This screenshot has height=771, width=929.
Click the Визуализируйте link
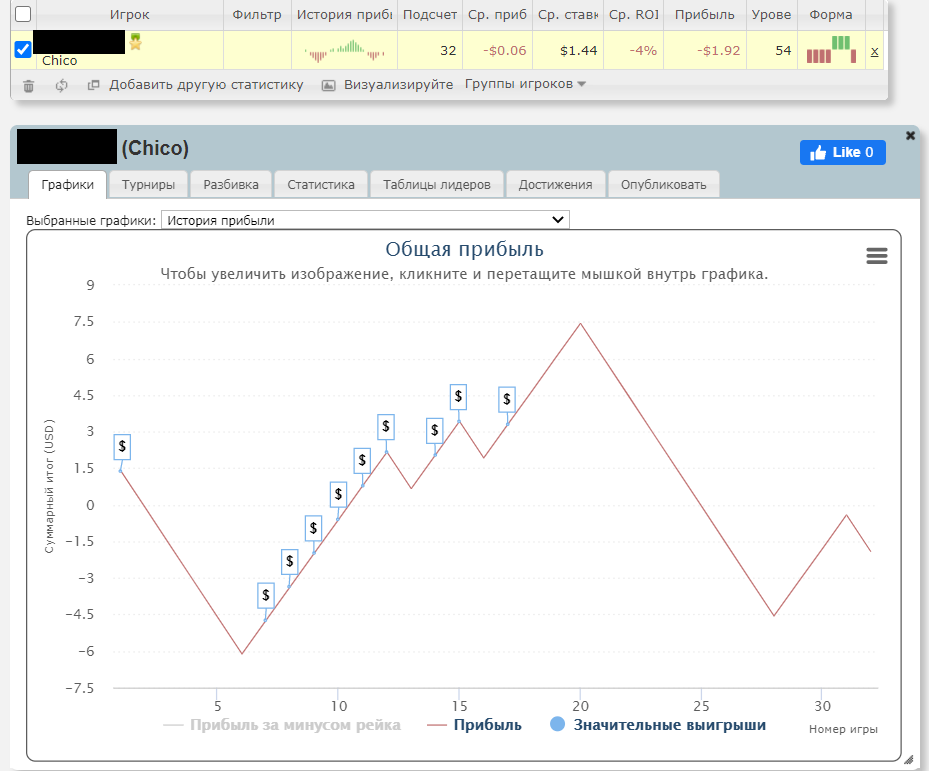(398, 85)
